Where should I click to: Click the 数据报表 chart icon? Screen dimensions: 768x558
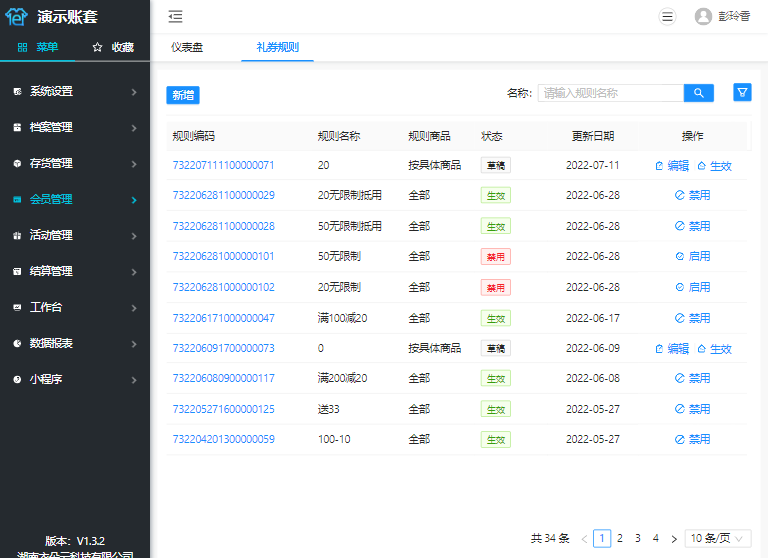click(18, 343)
